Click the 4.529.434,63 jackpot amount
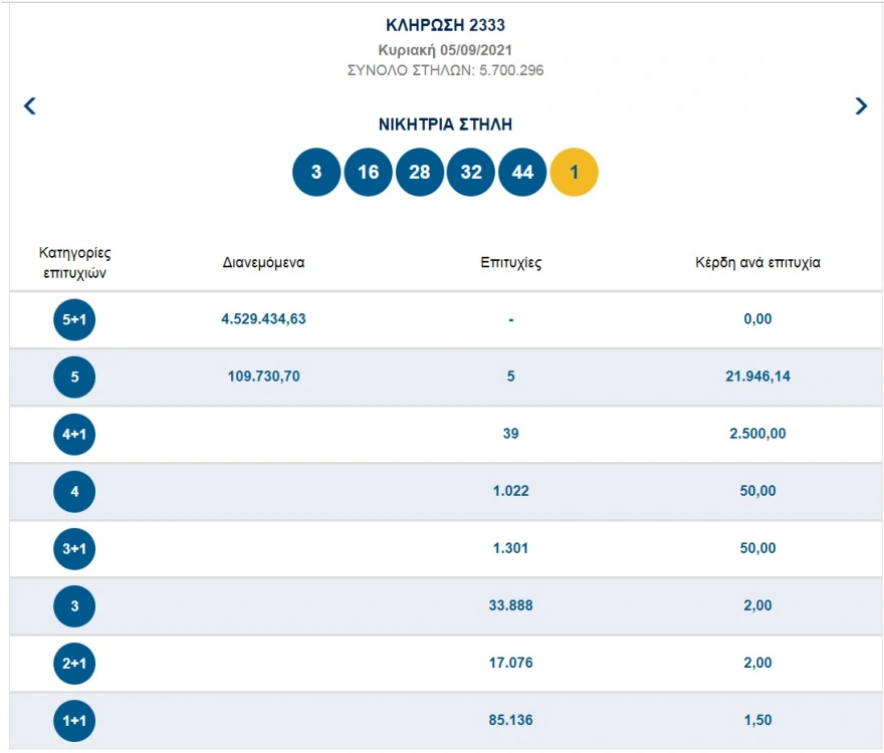Viewport: 884px width, 753px height. coord(263,319)
